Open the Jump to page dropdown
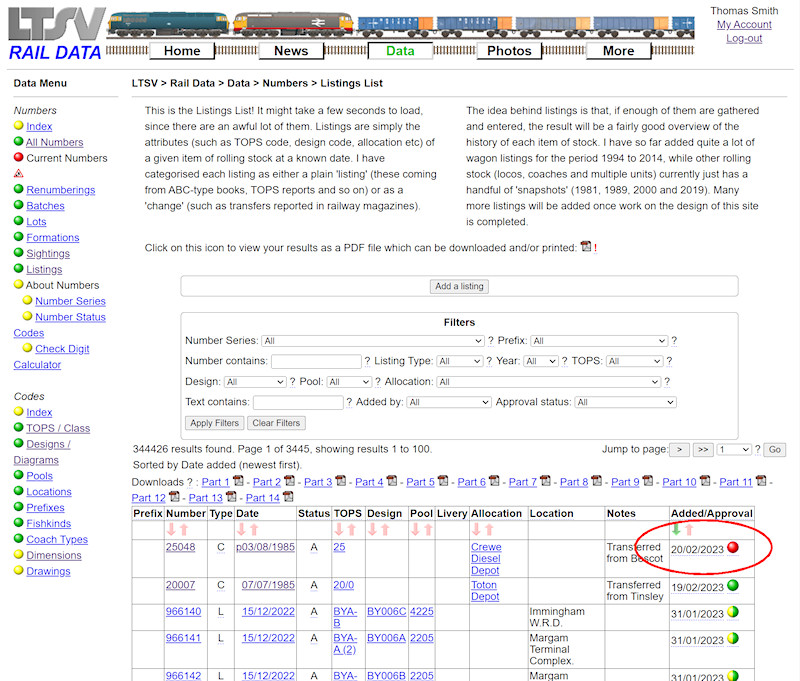The image size is (800, 681). 733,449
